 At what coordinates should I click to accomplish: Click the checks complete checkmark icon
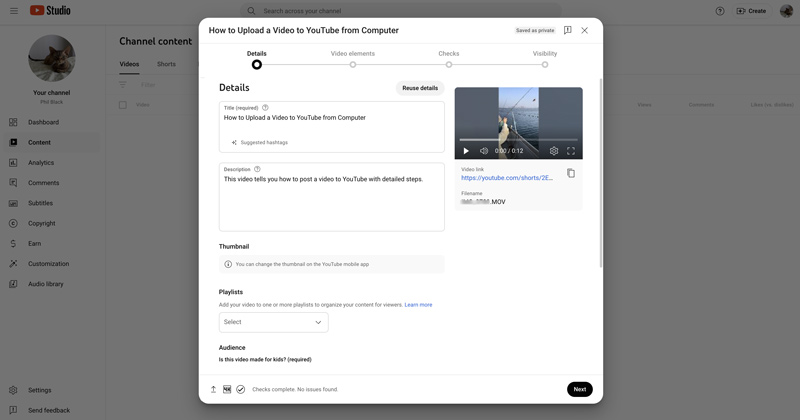point(241,389)
